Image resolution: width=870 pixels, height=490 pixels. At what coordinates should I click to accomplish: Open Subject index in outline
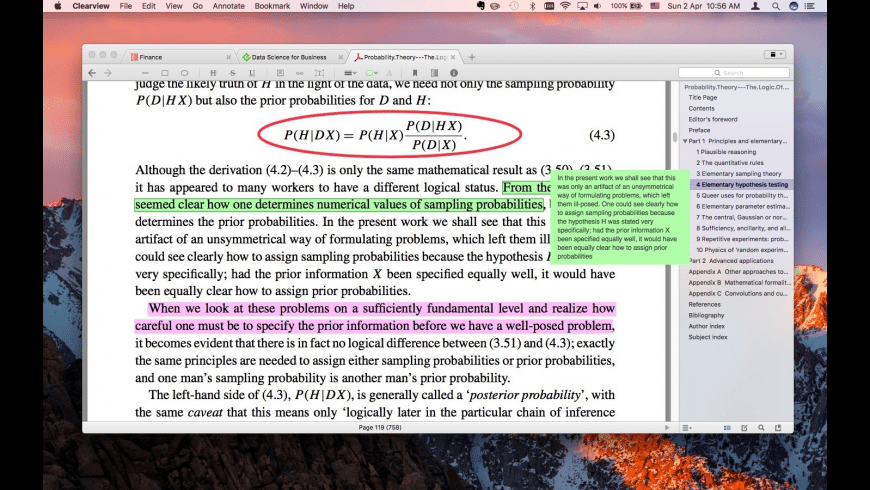tap(707, 337)
